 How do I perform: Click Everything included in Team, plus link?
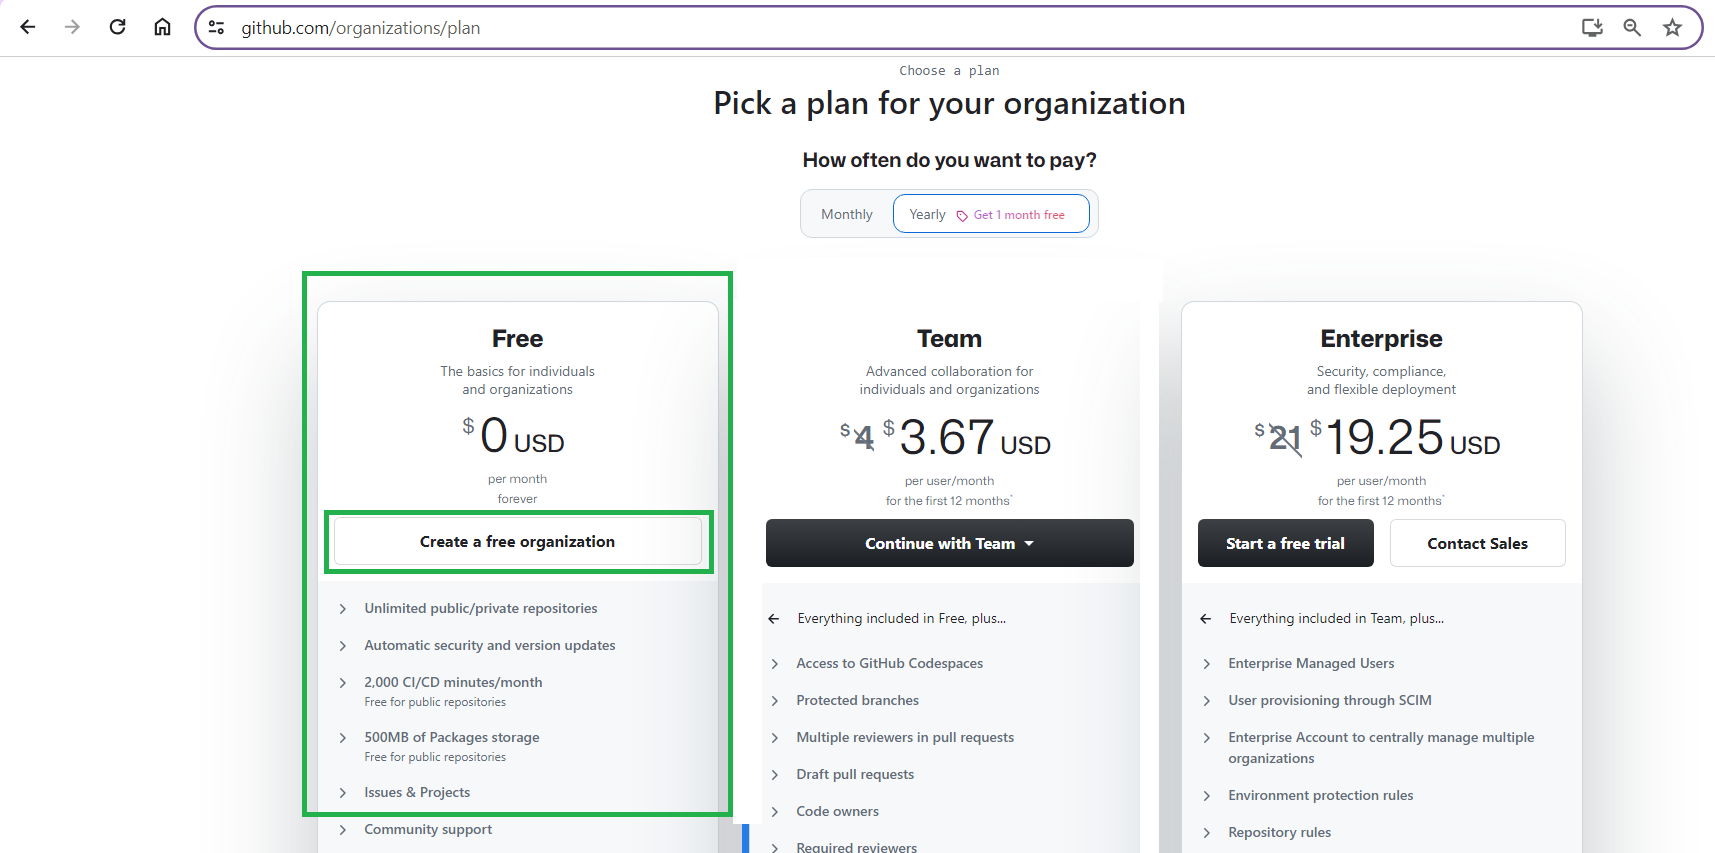pyautogui.click(x=1335, y=618)
